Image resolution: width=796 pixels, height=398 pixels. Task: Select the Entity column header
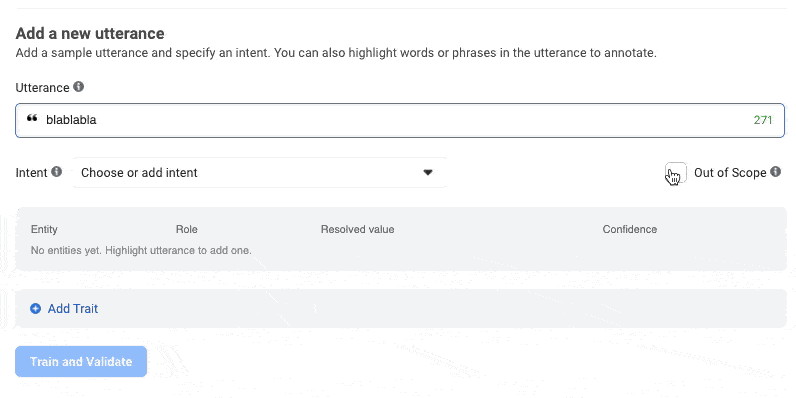[x=44, y=229]
